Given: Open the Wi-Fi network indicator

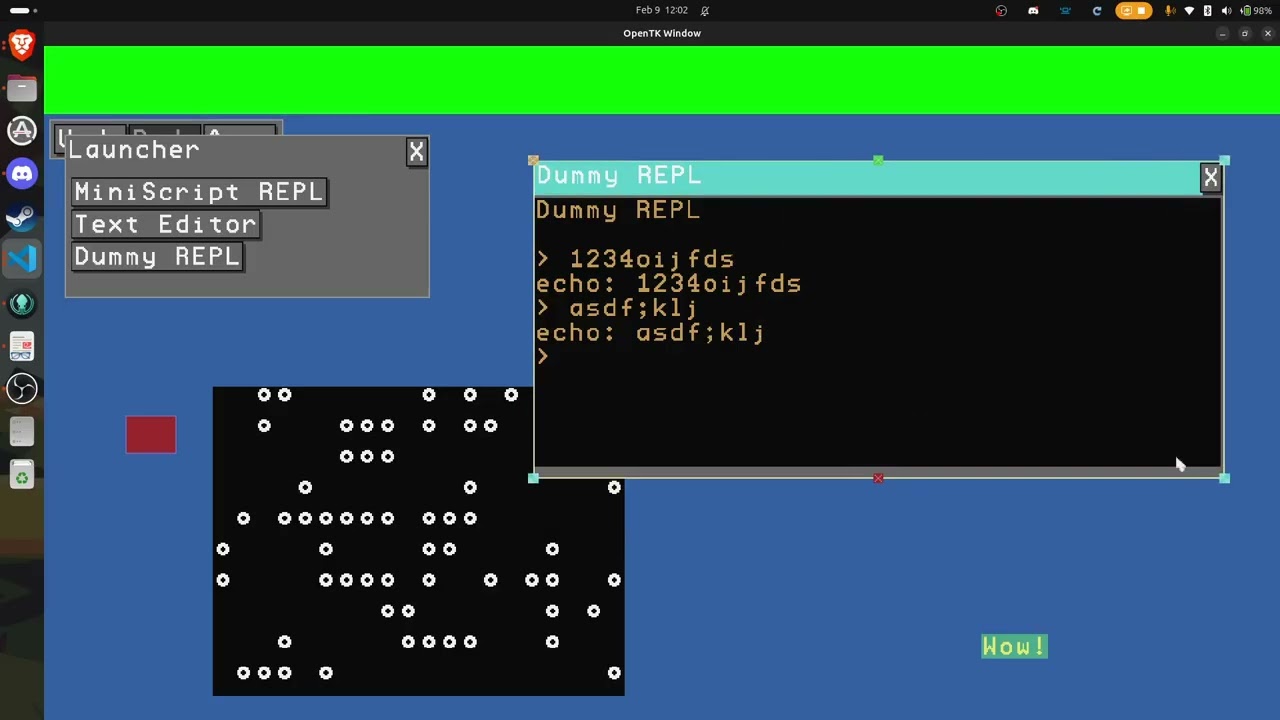Looking at the screenshot, I should click(x=1189, y=10).
